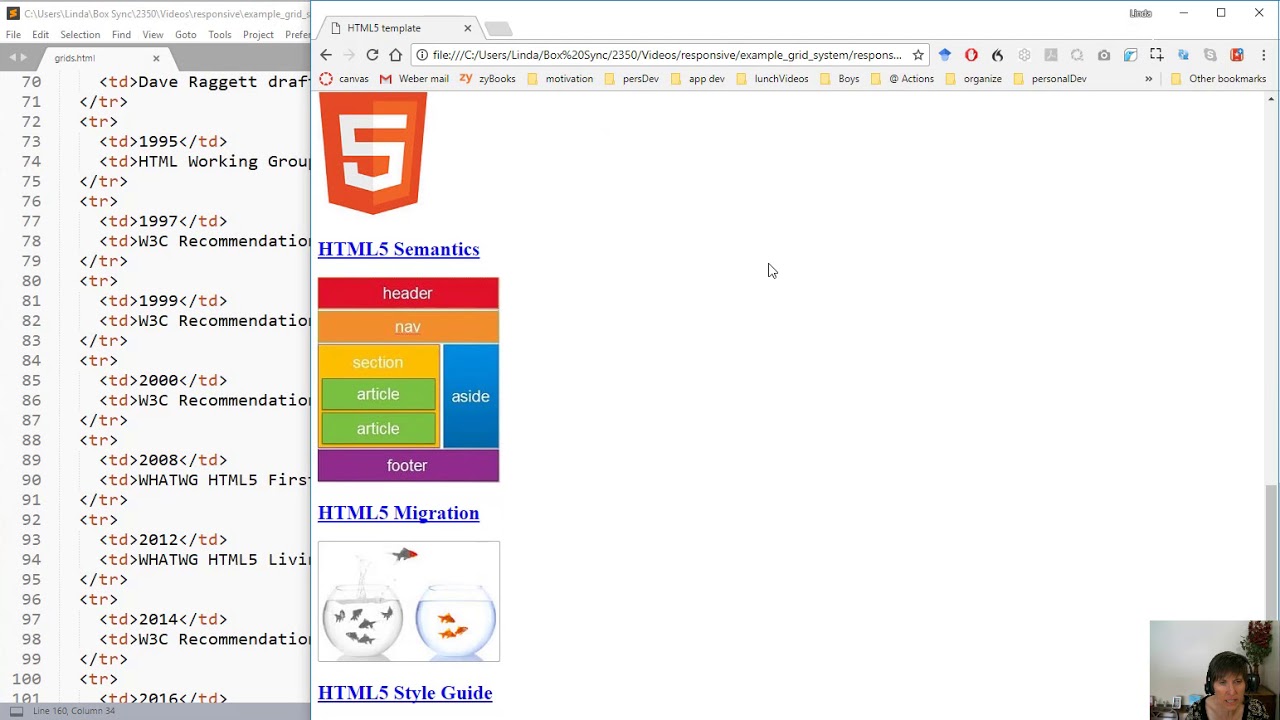
Task: Open the @ Actions bookmarks folder
Action: pos(902,79)
